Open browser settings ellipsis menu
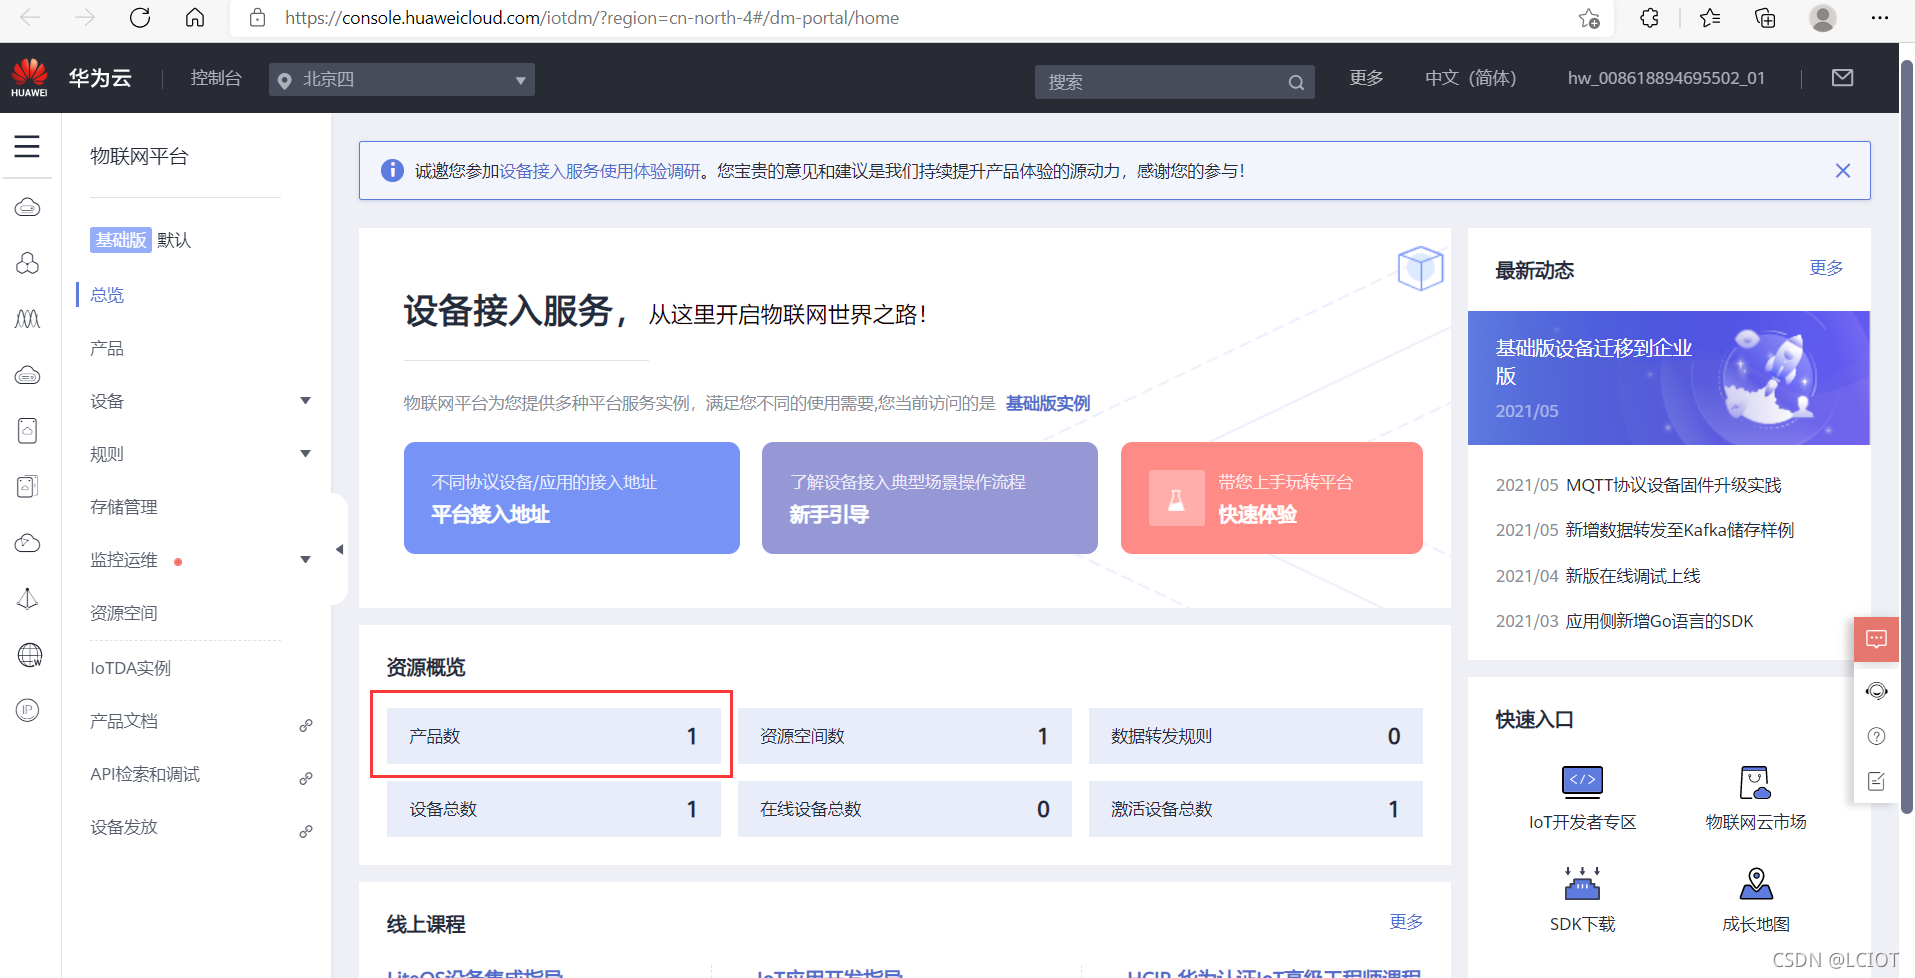Viewport: 1915px width, 978px height. pyautogui.click(x=1880, y=18)
